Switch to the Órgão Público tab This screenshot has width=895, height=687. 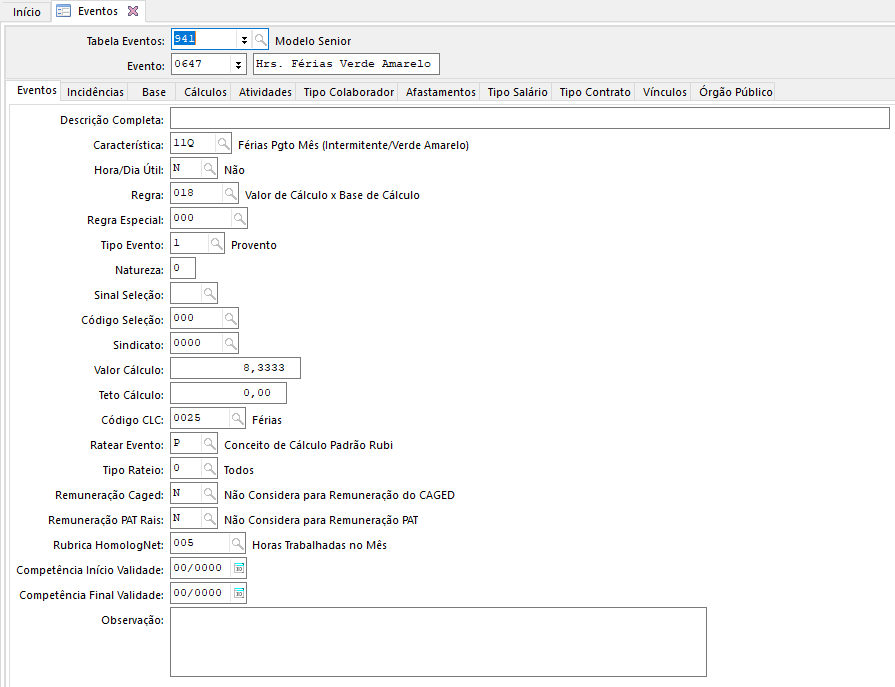tap(736, 92)
